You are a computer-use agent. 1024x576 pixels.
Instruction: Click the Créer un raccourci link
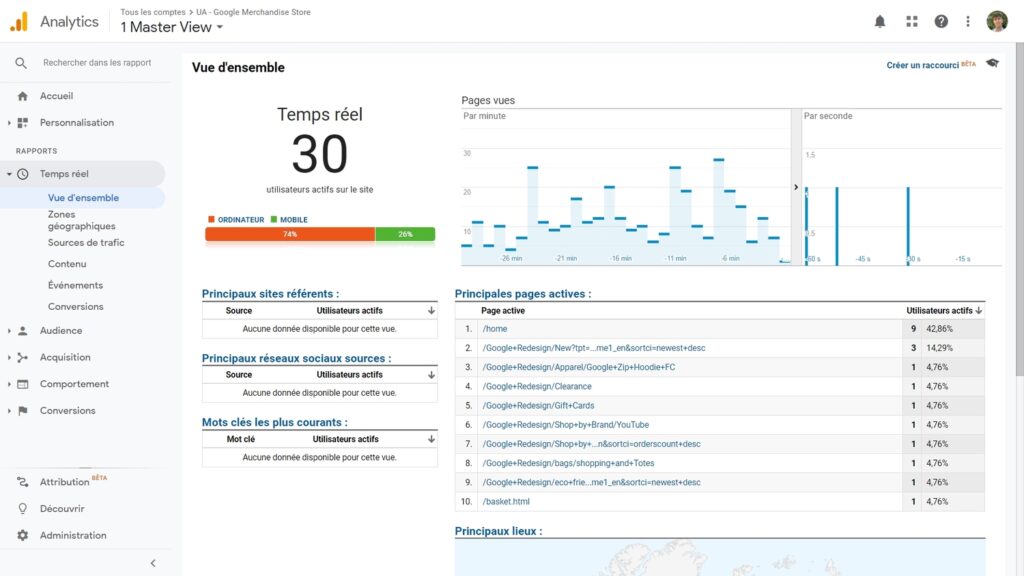tap(921, 62)
